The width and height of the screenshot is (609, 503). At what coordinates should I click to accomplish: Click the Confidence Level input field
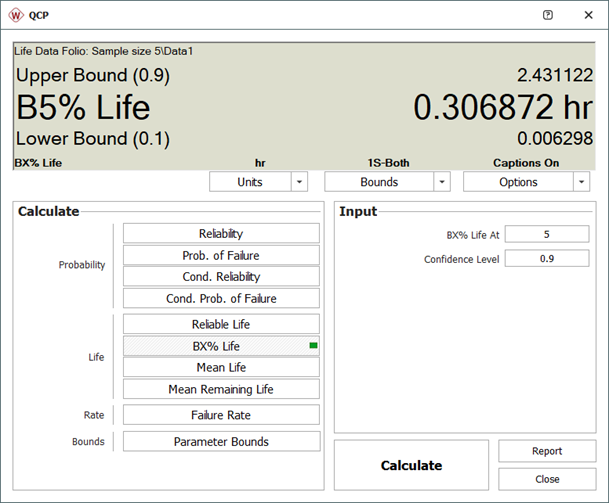(546, 259)
